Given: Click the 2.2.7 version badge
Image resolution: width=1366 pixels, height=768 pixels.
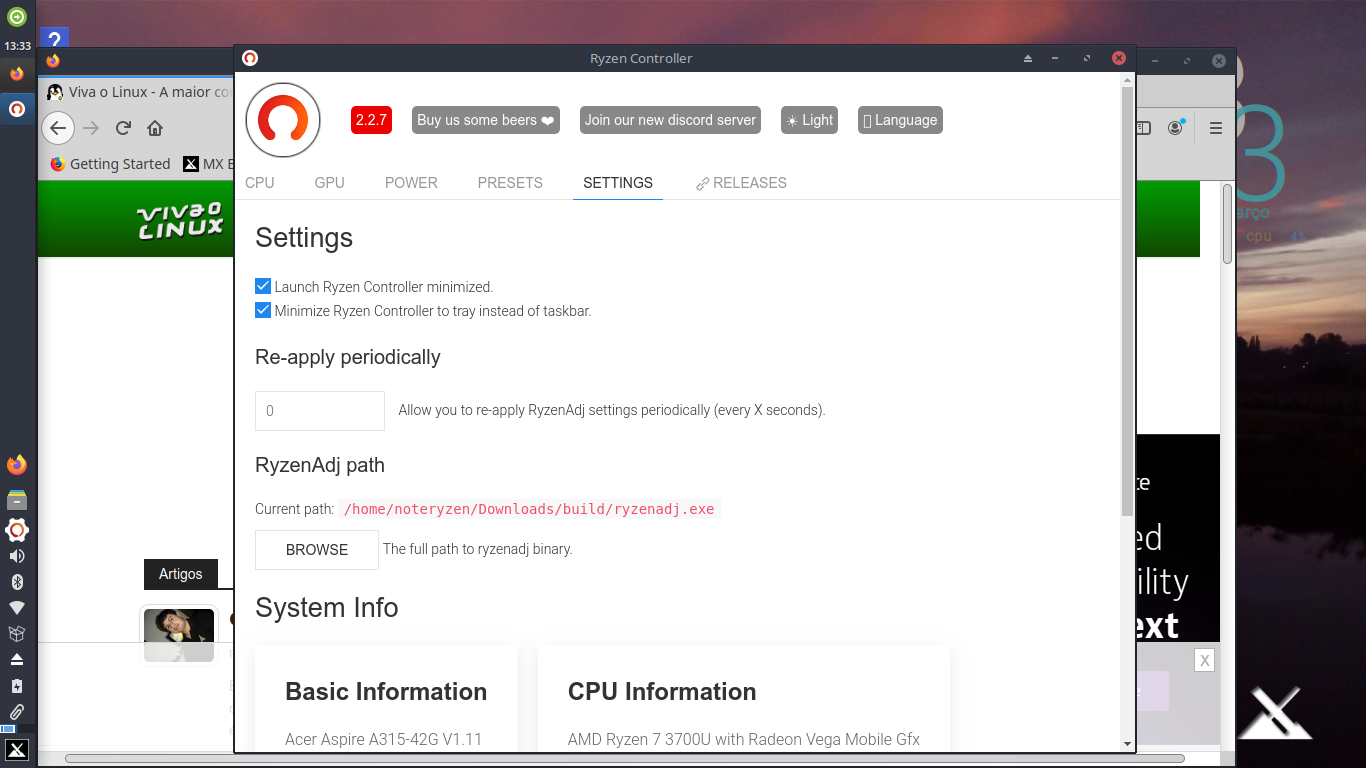Looking at the screenshot, I should pos(371,120).
